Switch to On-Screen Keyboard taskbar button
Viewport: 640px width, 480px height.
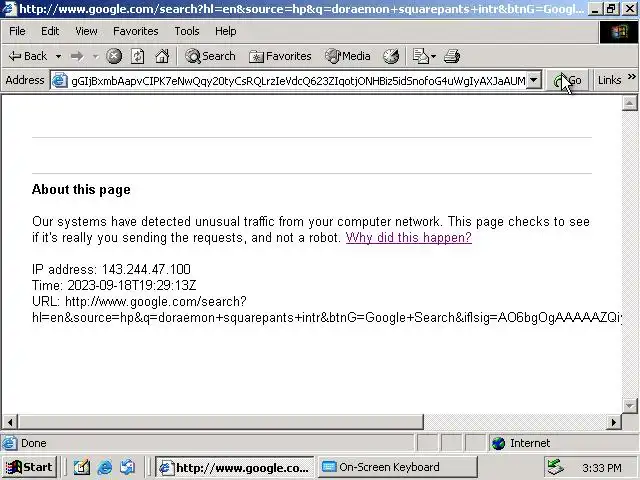397,467
